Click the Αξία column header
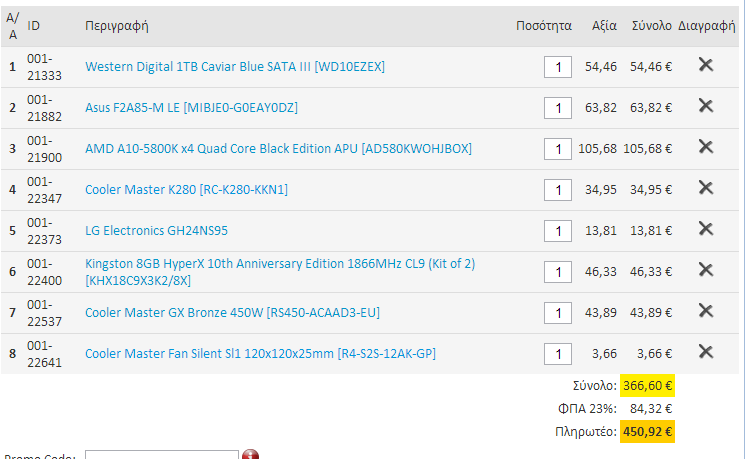 (x=604, y=26)
